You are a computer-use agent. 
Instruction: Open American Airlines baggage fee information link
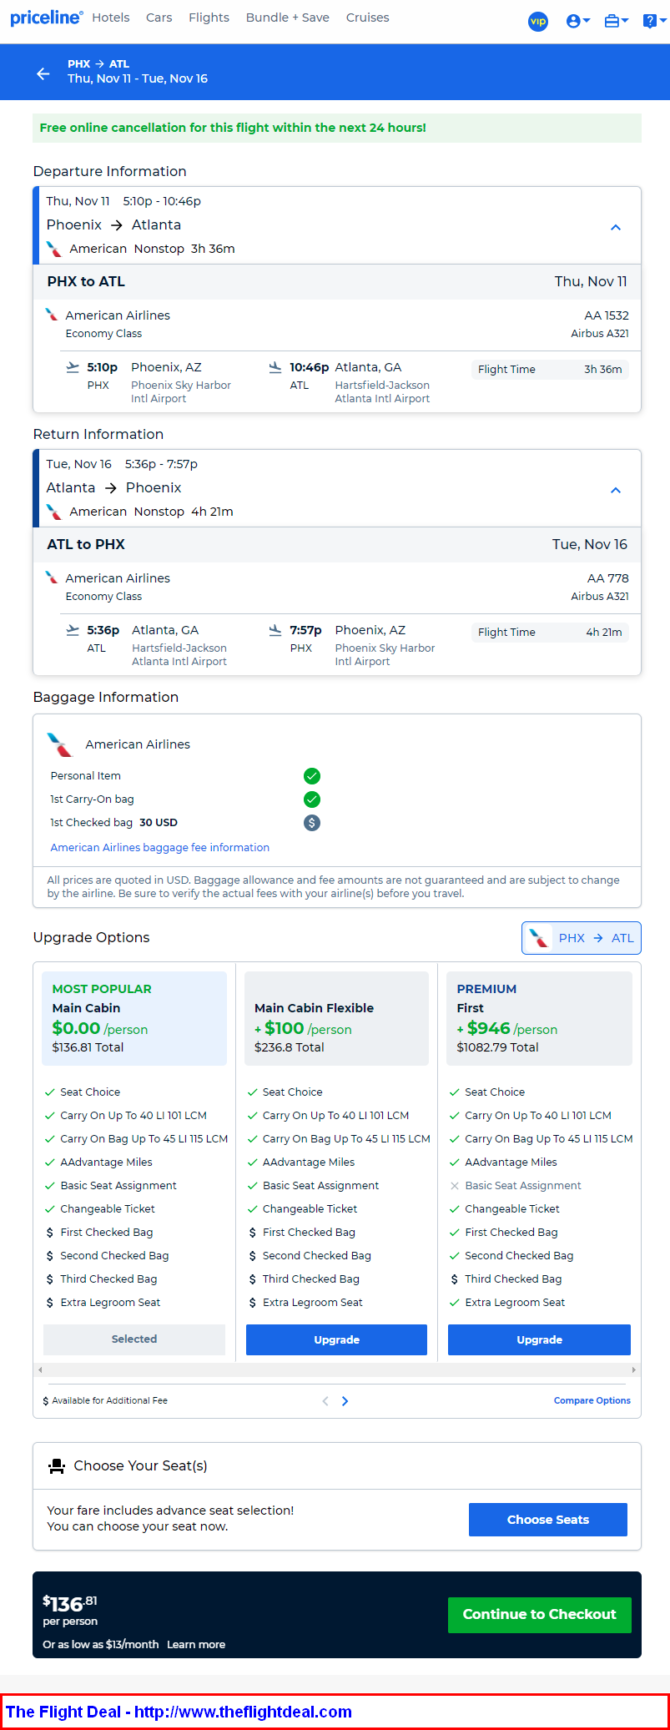click(x=160, y=848)
